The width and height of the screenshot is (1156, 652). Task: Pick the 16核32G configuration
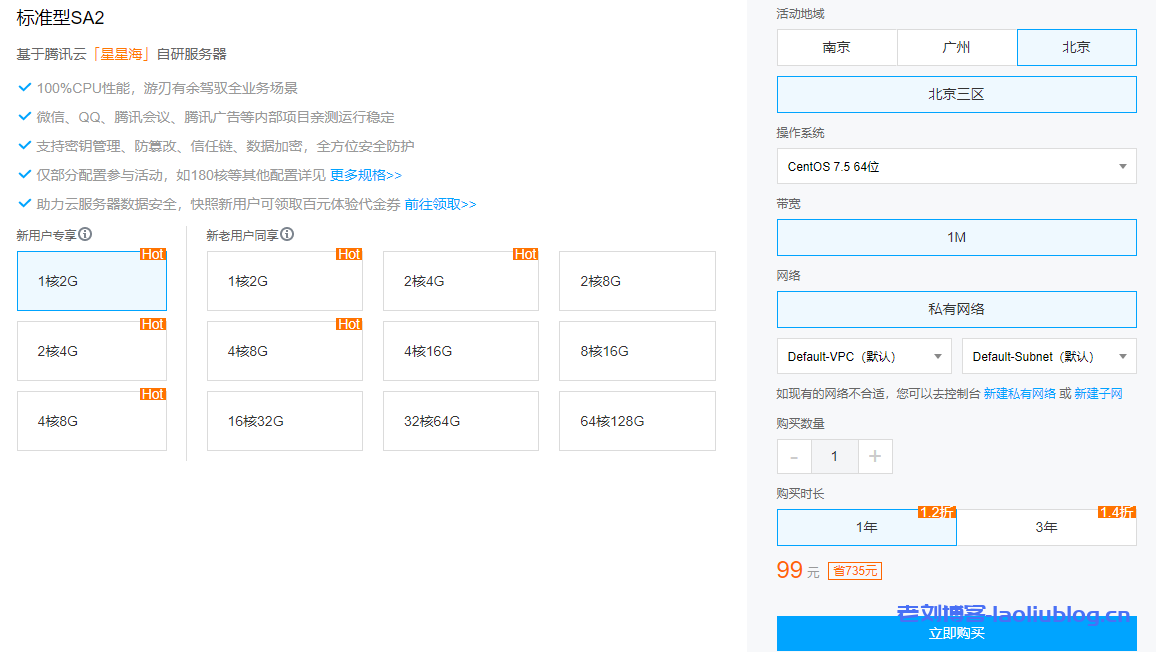284,421
